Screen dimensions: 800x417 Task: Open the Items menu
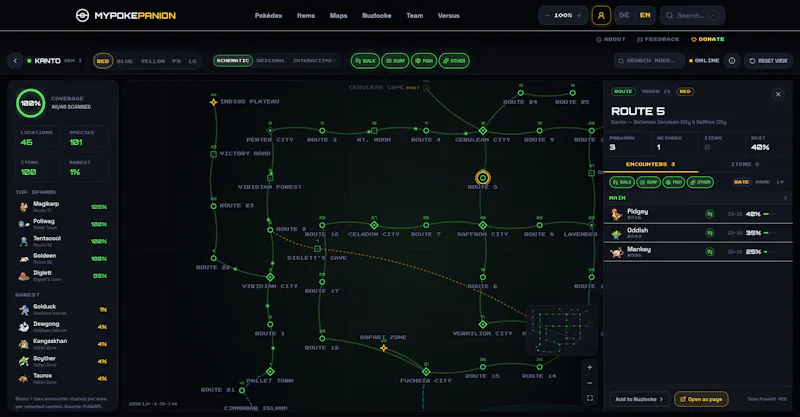click(306, 16)
